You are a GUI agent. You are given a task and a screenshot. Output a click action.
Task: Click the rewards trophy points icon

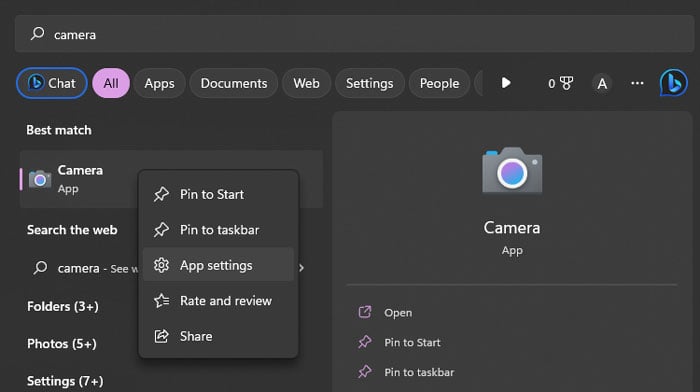[x=560, y=83]
